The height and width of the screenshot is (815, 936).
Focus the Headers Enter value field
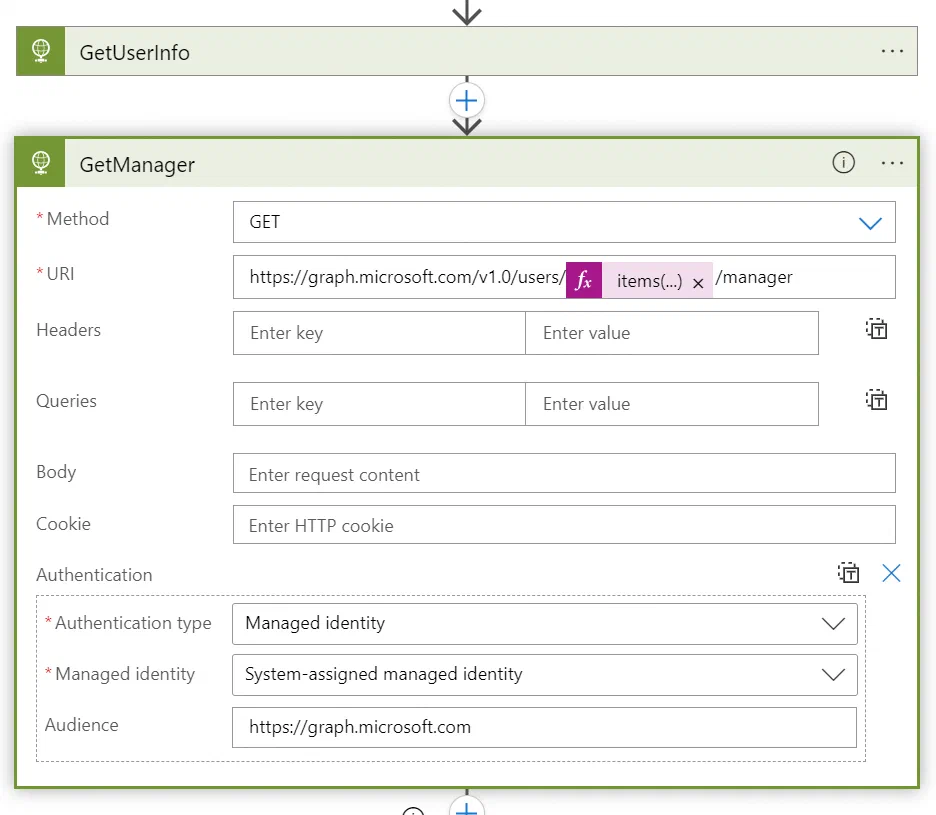pyautogui.click(x=672, y=333)
